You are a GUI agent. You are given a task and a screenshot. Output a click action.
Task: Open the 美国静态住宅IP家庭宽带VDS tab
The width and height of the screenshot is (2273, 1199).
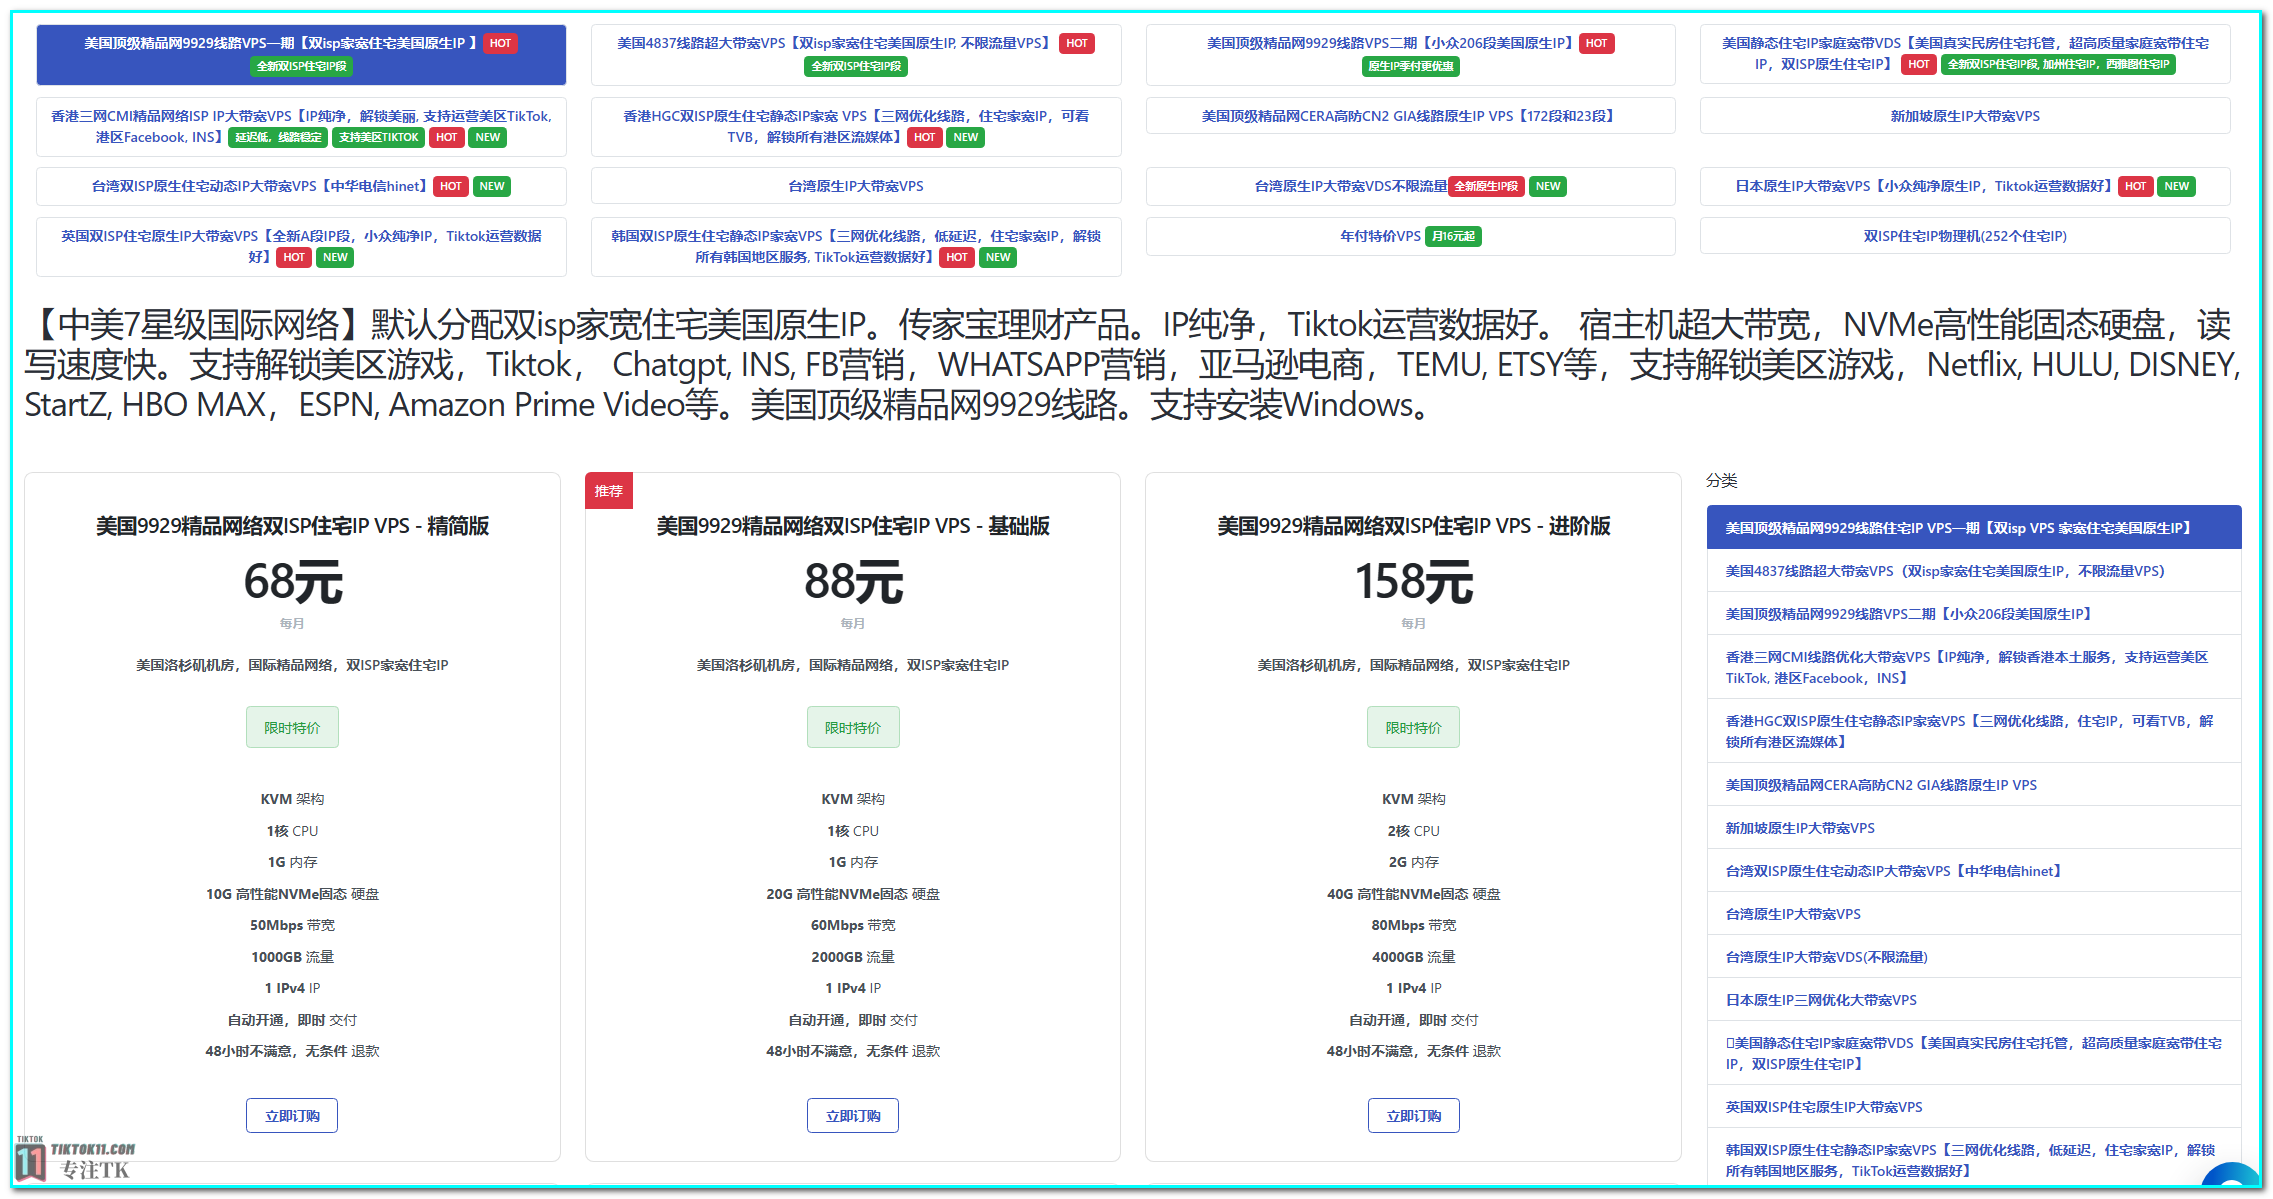(1965, 54)
